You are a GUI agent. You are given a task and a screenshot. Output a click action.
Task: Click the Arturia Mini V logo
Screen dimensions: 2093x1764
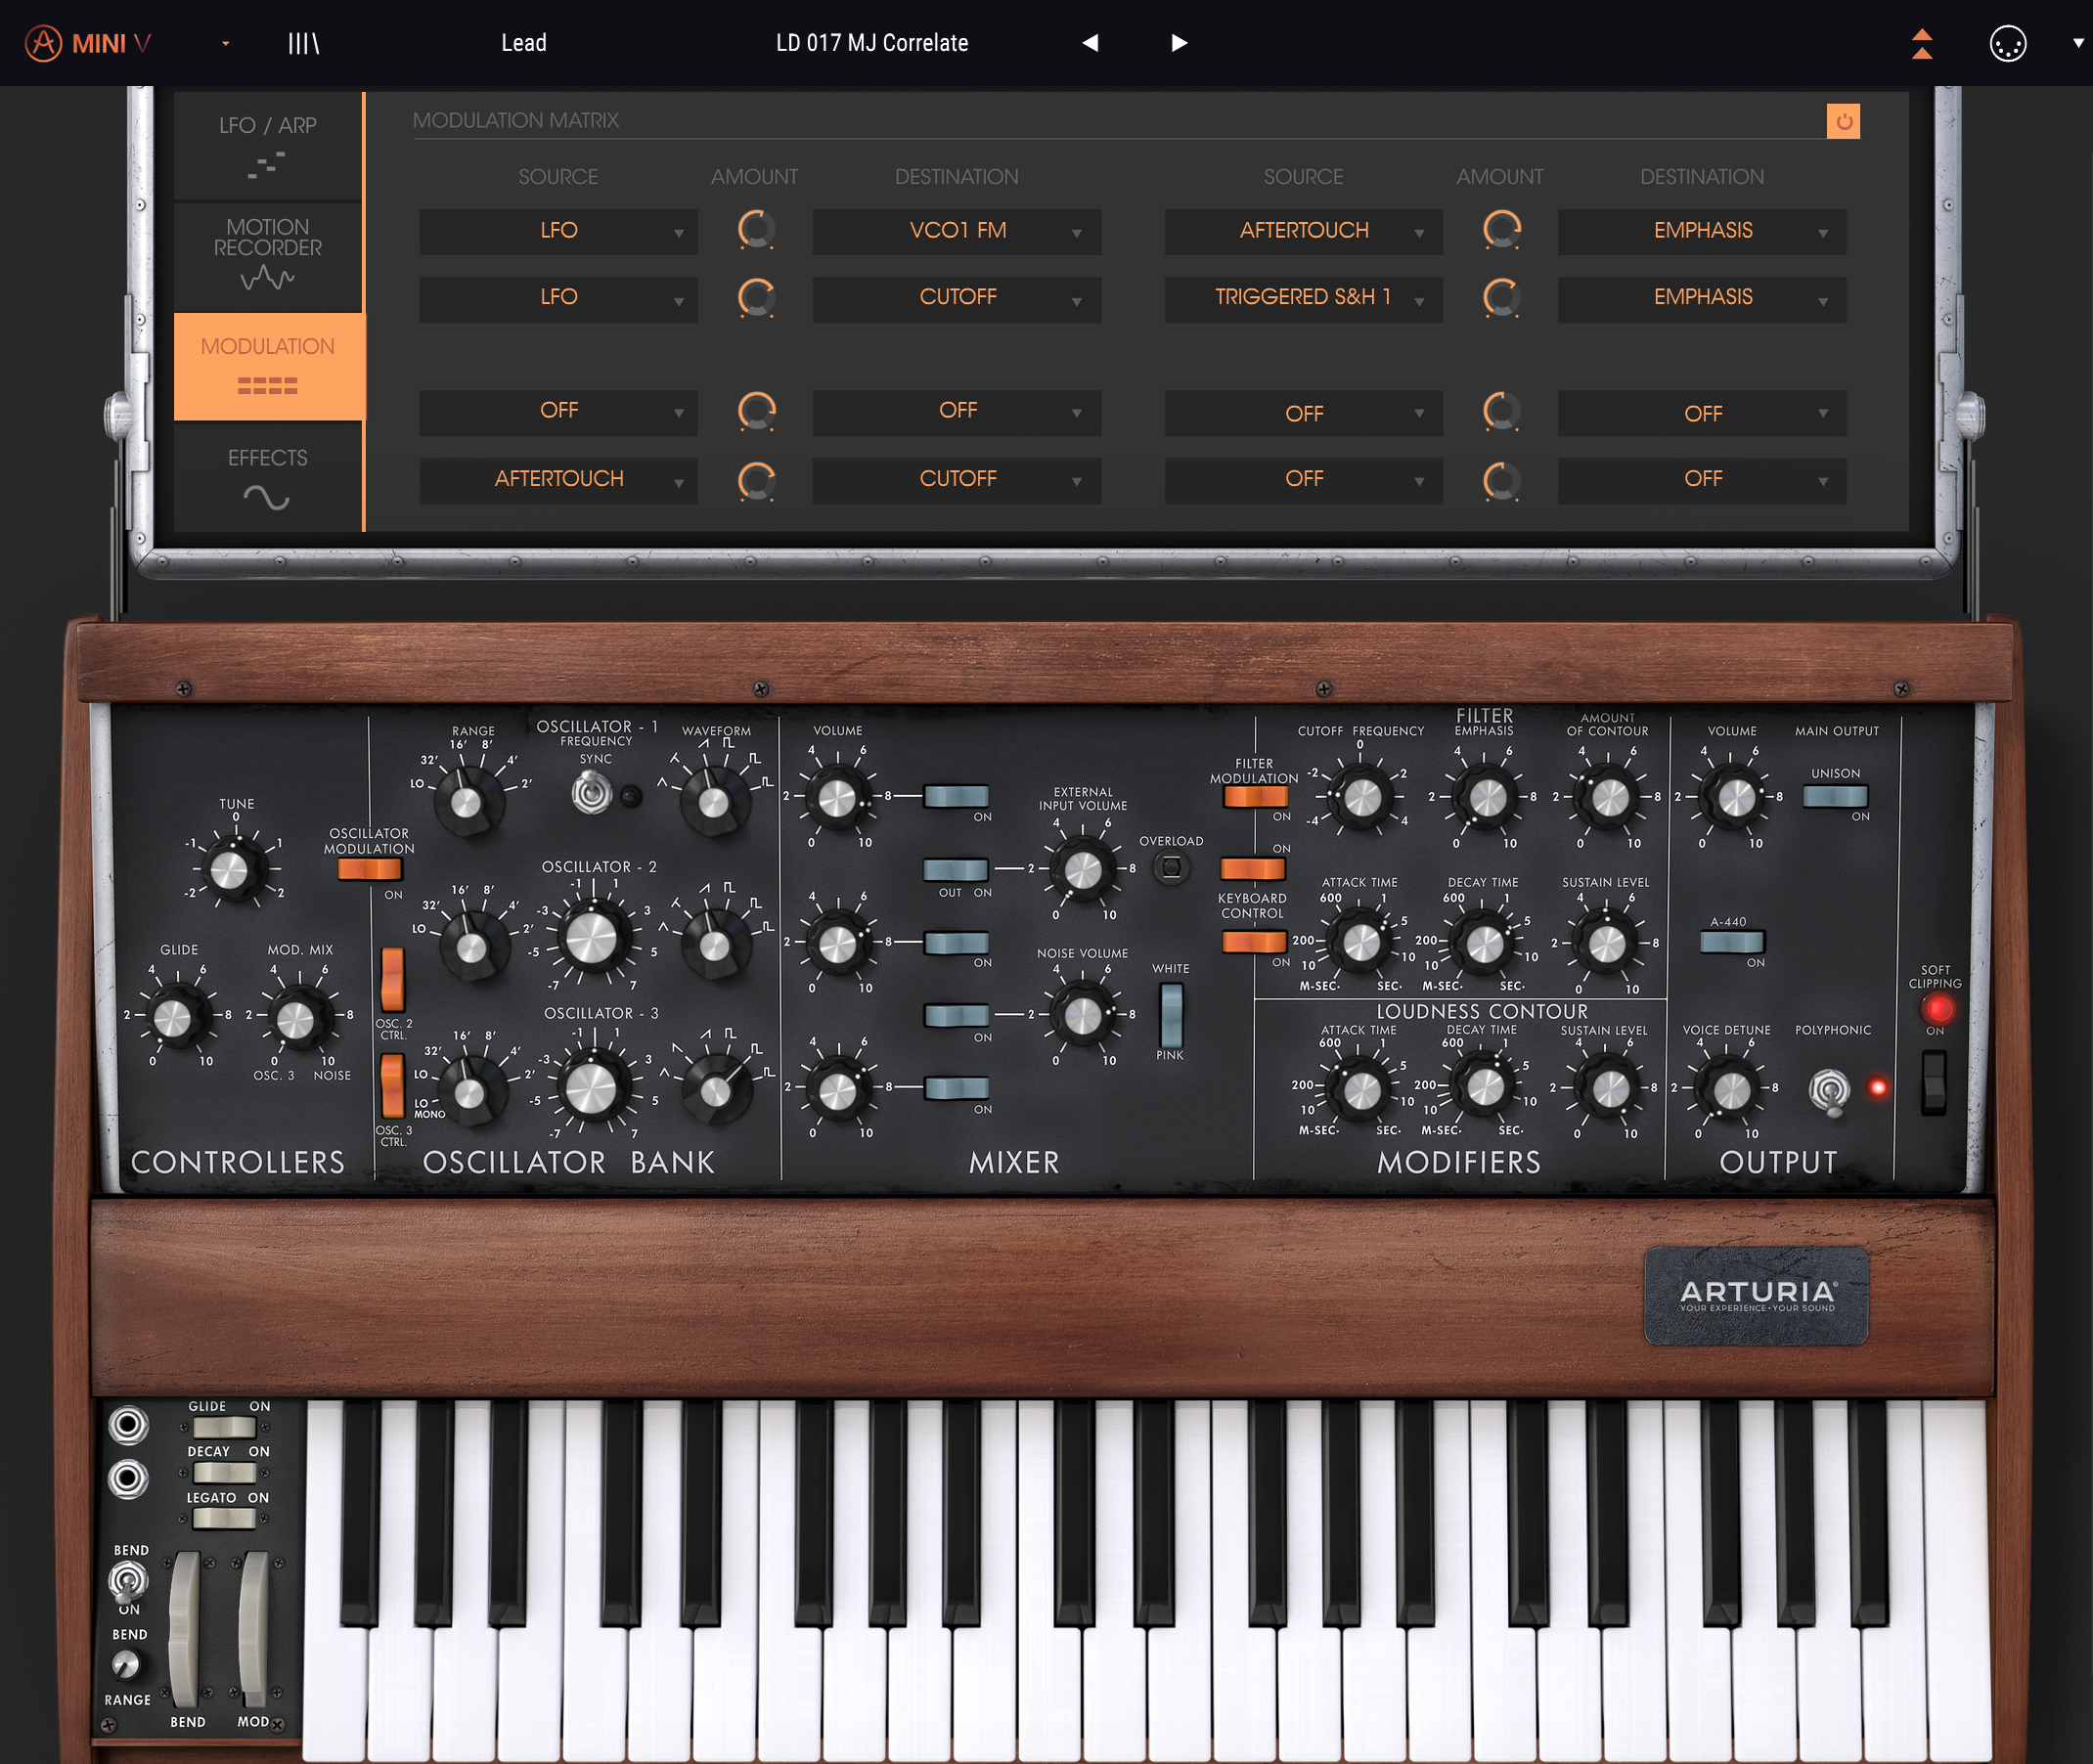click(x=88, y=43)
